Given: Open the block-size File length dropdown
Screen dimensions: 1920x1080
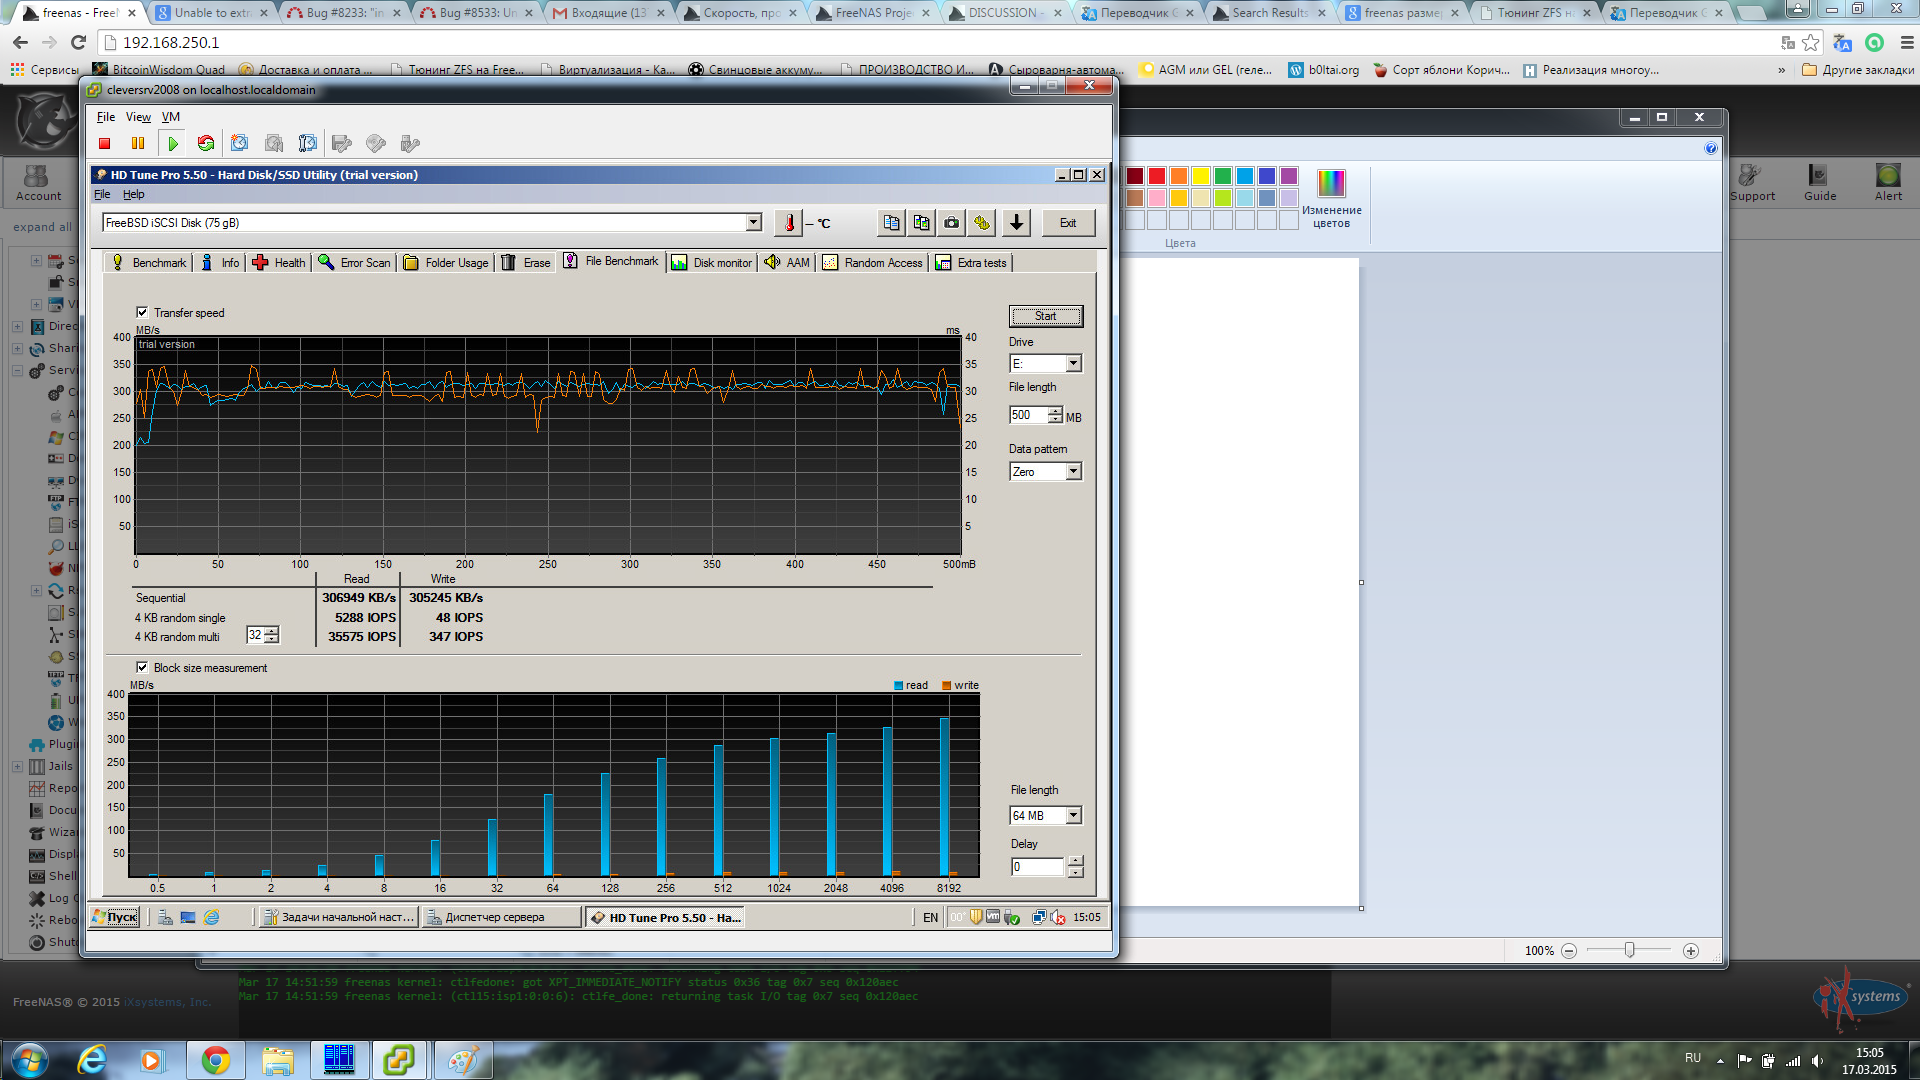Looking at the screenshot, I should point(1073,815).
